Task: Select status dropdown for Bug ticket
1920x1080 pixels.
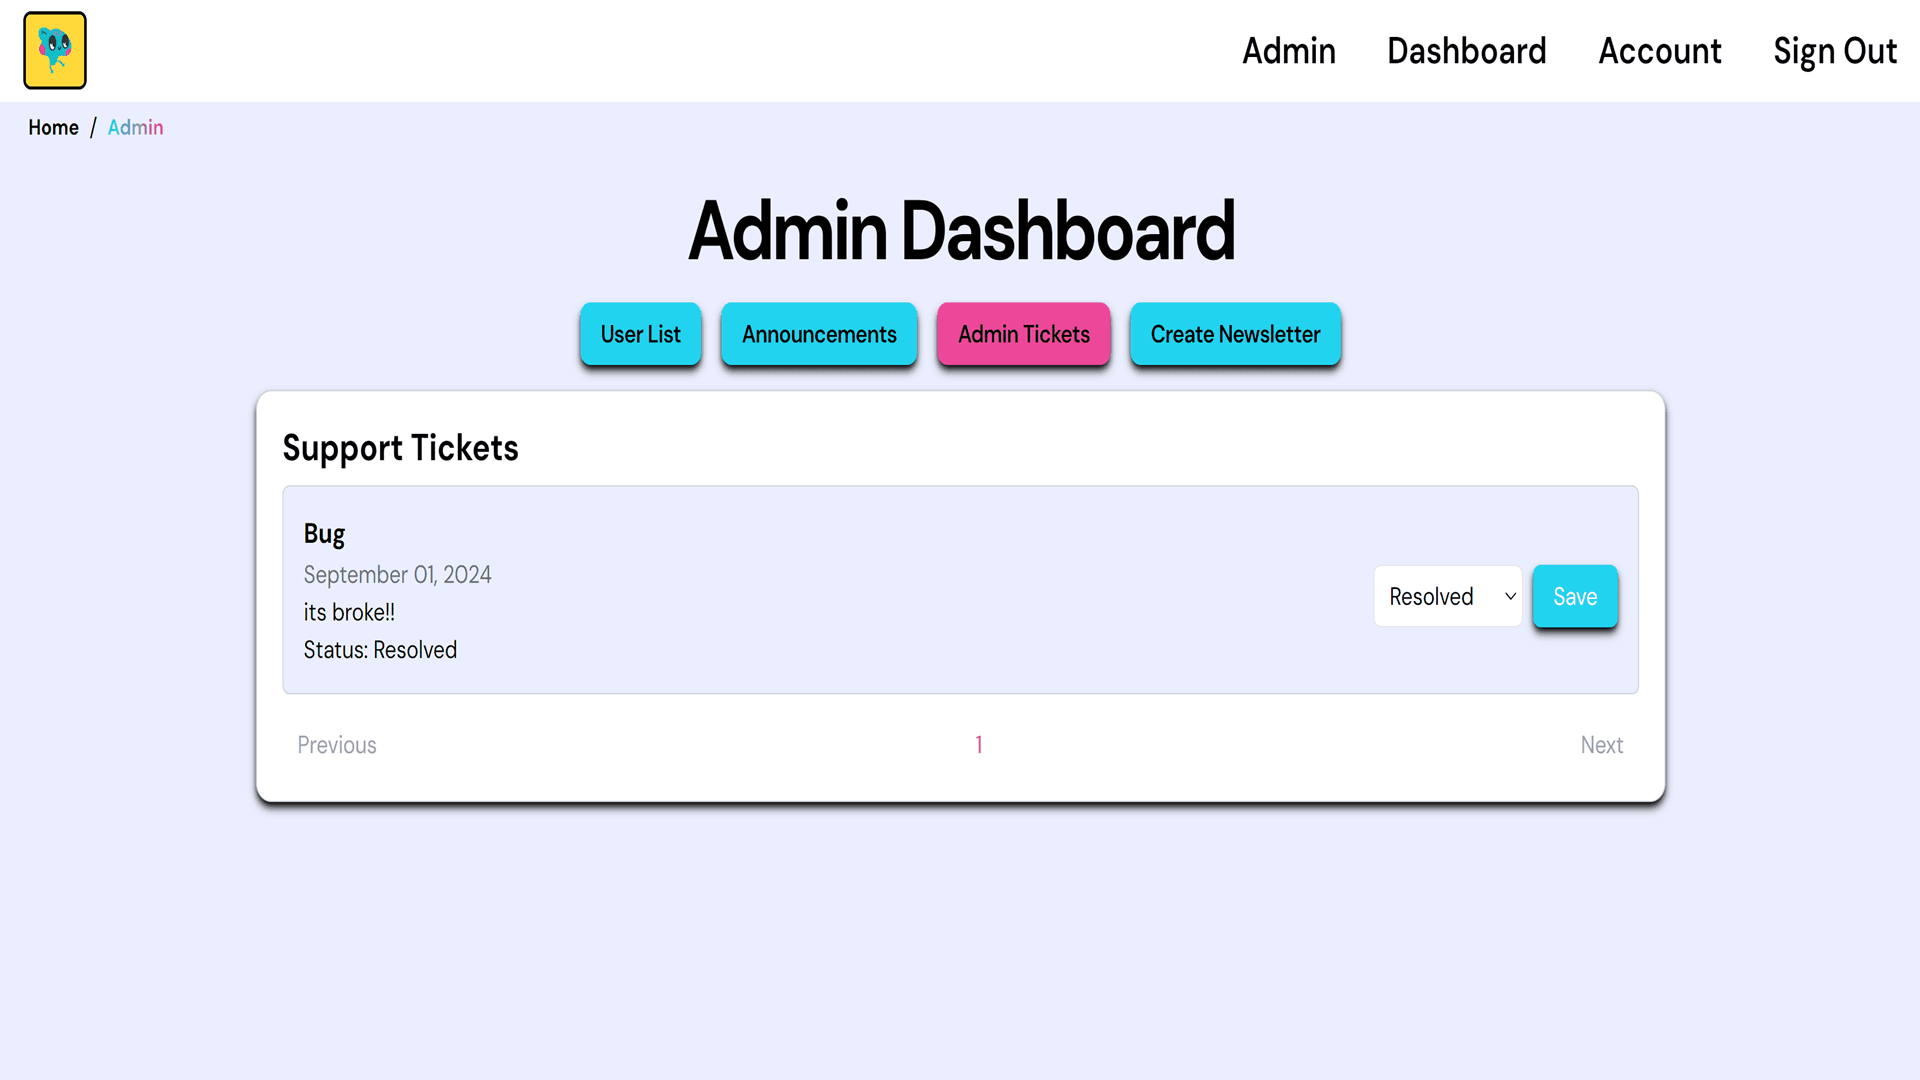Action: coord(1447,596)
